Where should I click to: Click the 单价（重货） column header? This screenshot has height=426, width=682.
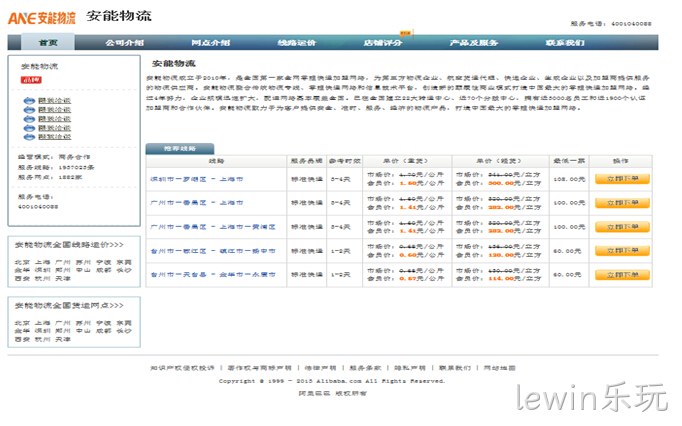[407, 161]
